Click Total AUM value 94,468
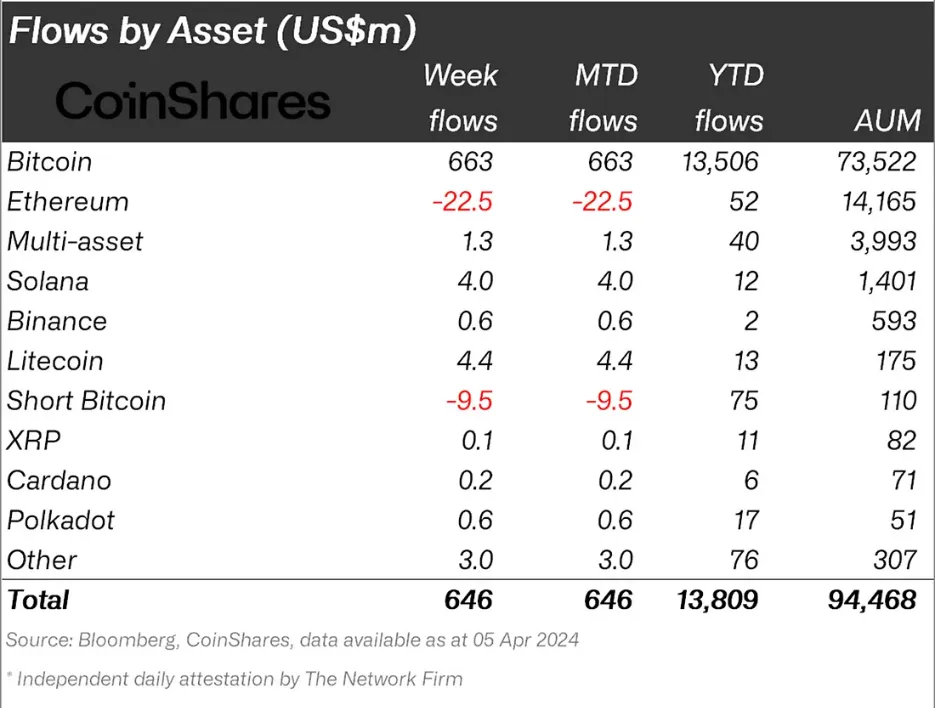Screen dimensions: 935x708 (x=872, y=600)
